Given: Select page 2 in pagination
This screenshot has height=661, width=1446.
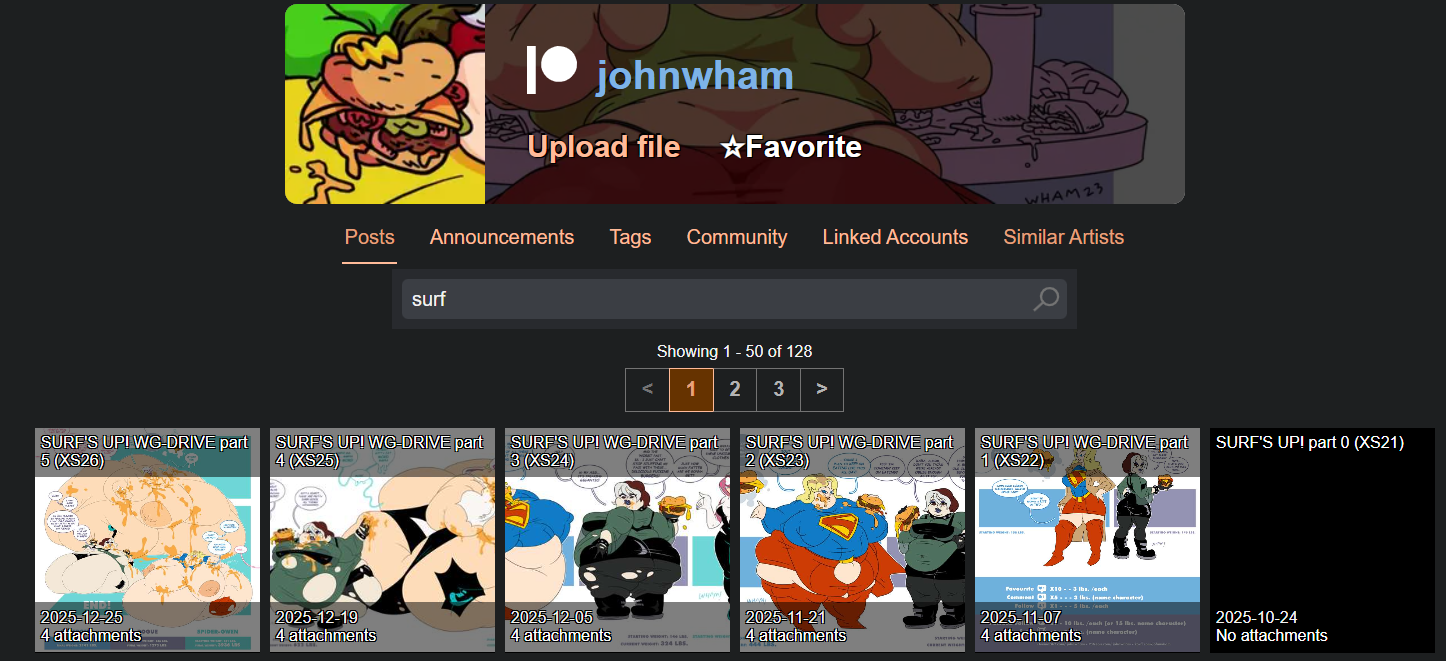Looking at the screenshot, I should pos(735,390).
